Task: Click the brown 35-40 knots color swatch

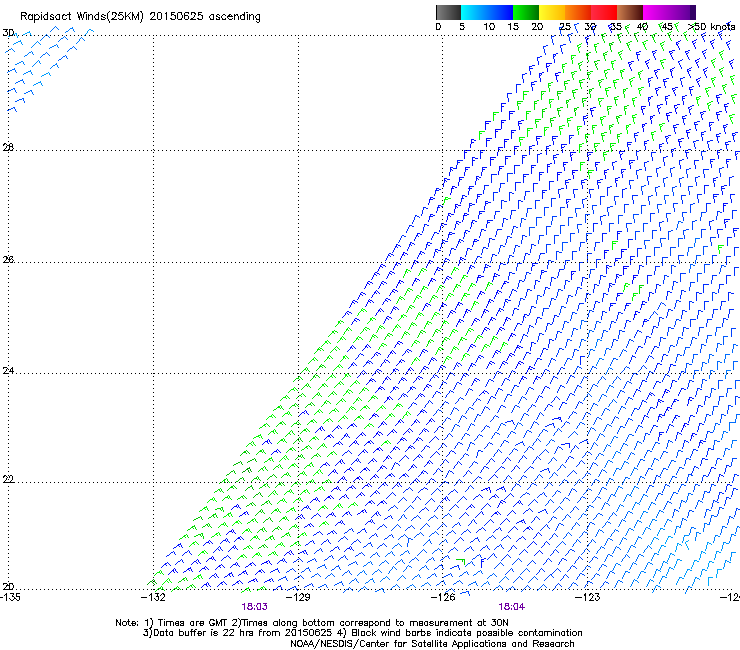Action: pyautogui.click(x=630, y=12)
